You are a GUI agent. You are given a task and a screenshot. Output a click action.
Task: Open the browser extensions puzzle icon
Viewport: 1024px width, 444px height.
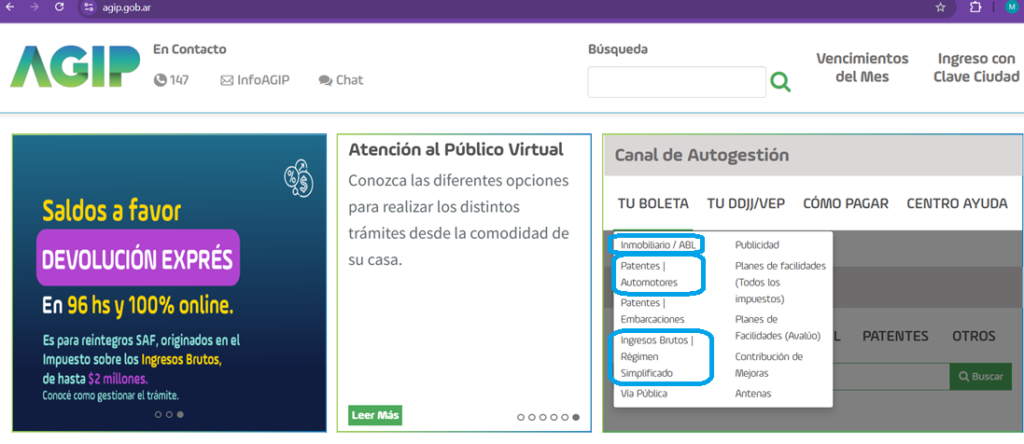point(975,7)
